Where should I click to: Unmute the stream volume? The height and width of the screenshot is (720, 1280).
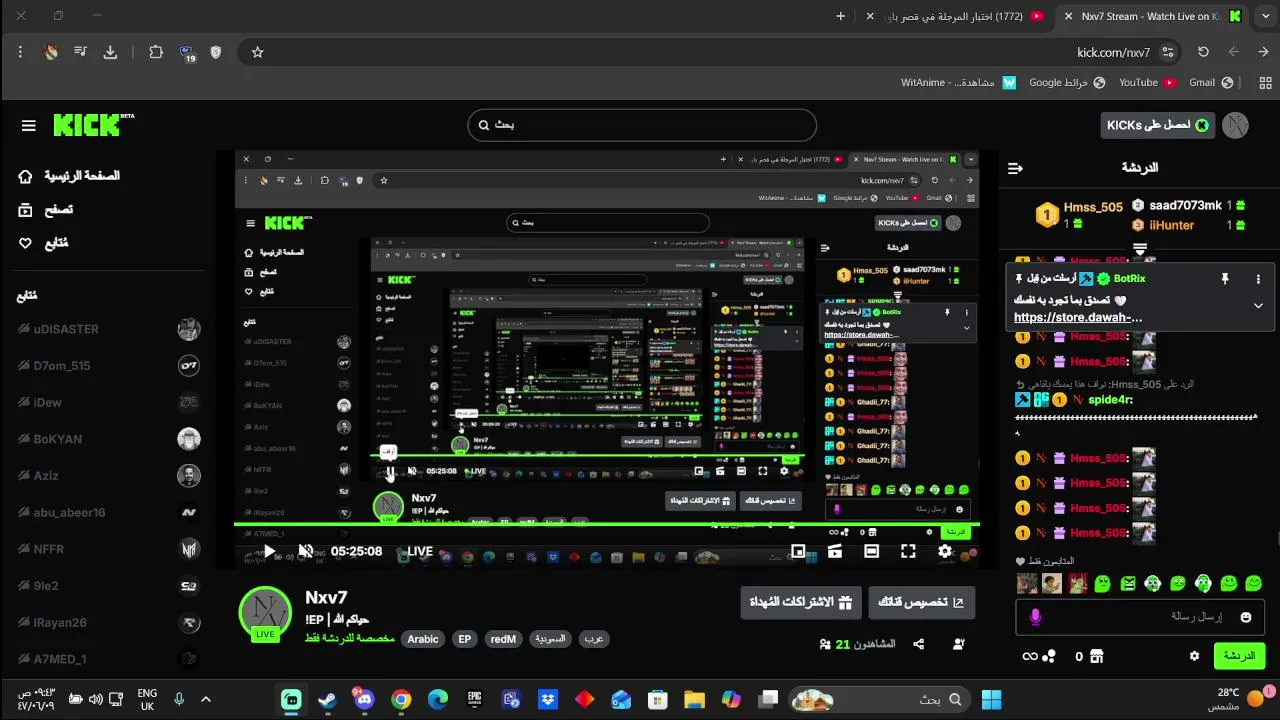pyautogui.click(x=306, y=551)
